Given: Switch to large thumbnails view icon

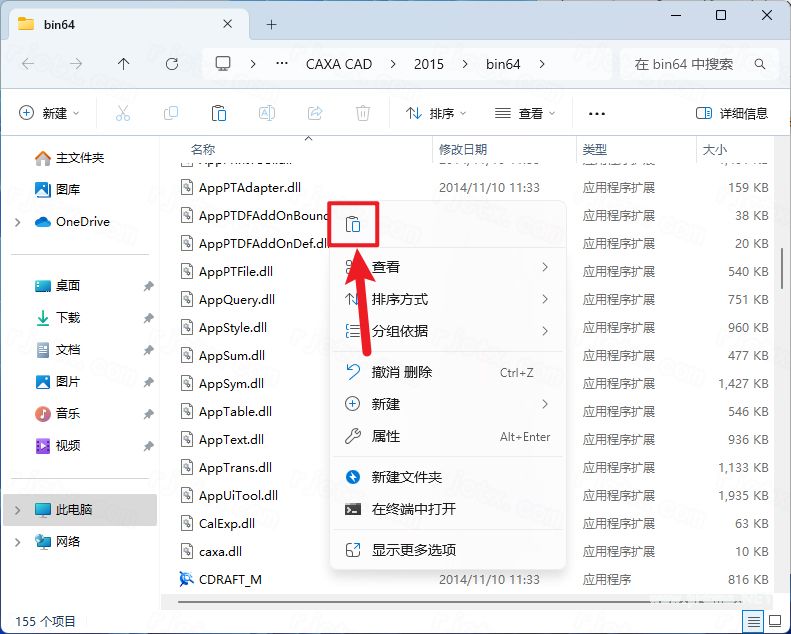Looking at the screenshot, I should pyautogui.click(x=775, y=621).
